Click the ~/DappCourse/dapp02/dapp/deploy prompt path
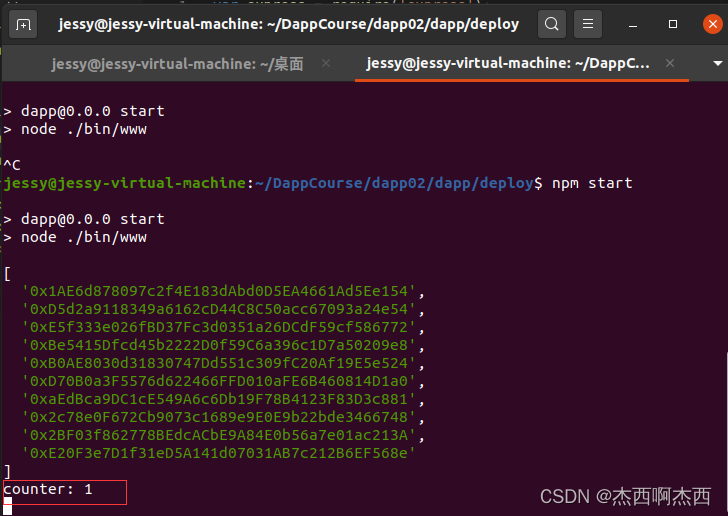The image size is (728, 516). (x=394, y=183)
